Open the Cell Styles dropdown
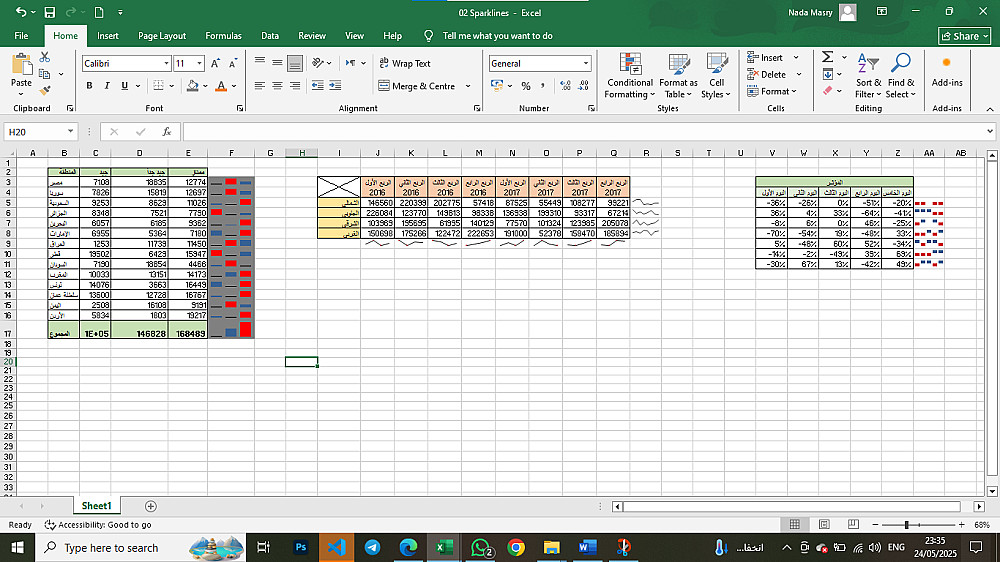 (717, 76)
